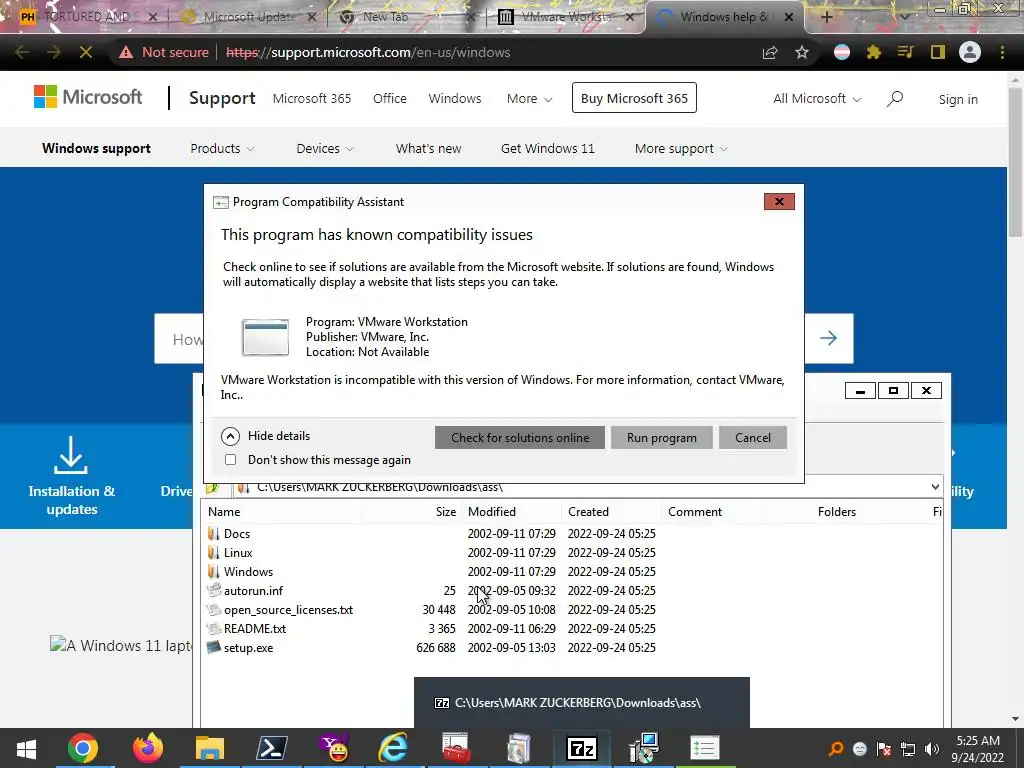Select the Linux folder in 7-Zip

pos(238,552)
